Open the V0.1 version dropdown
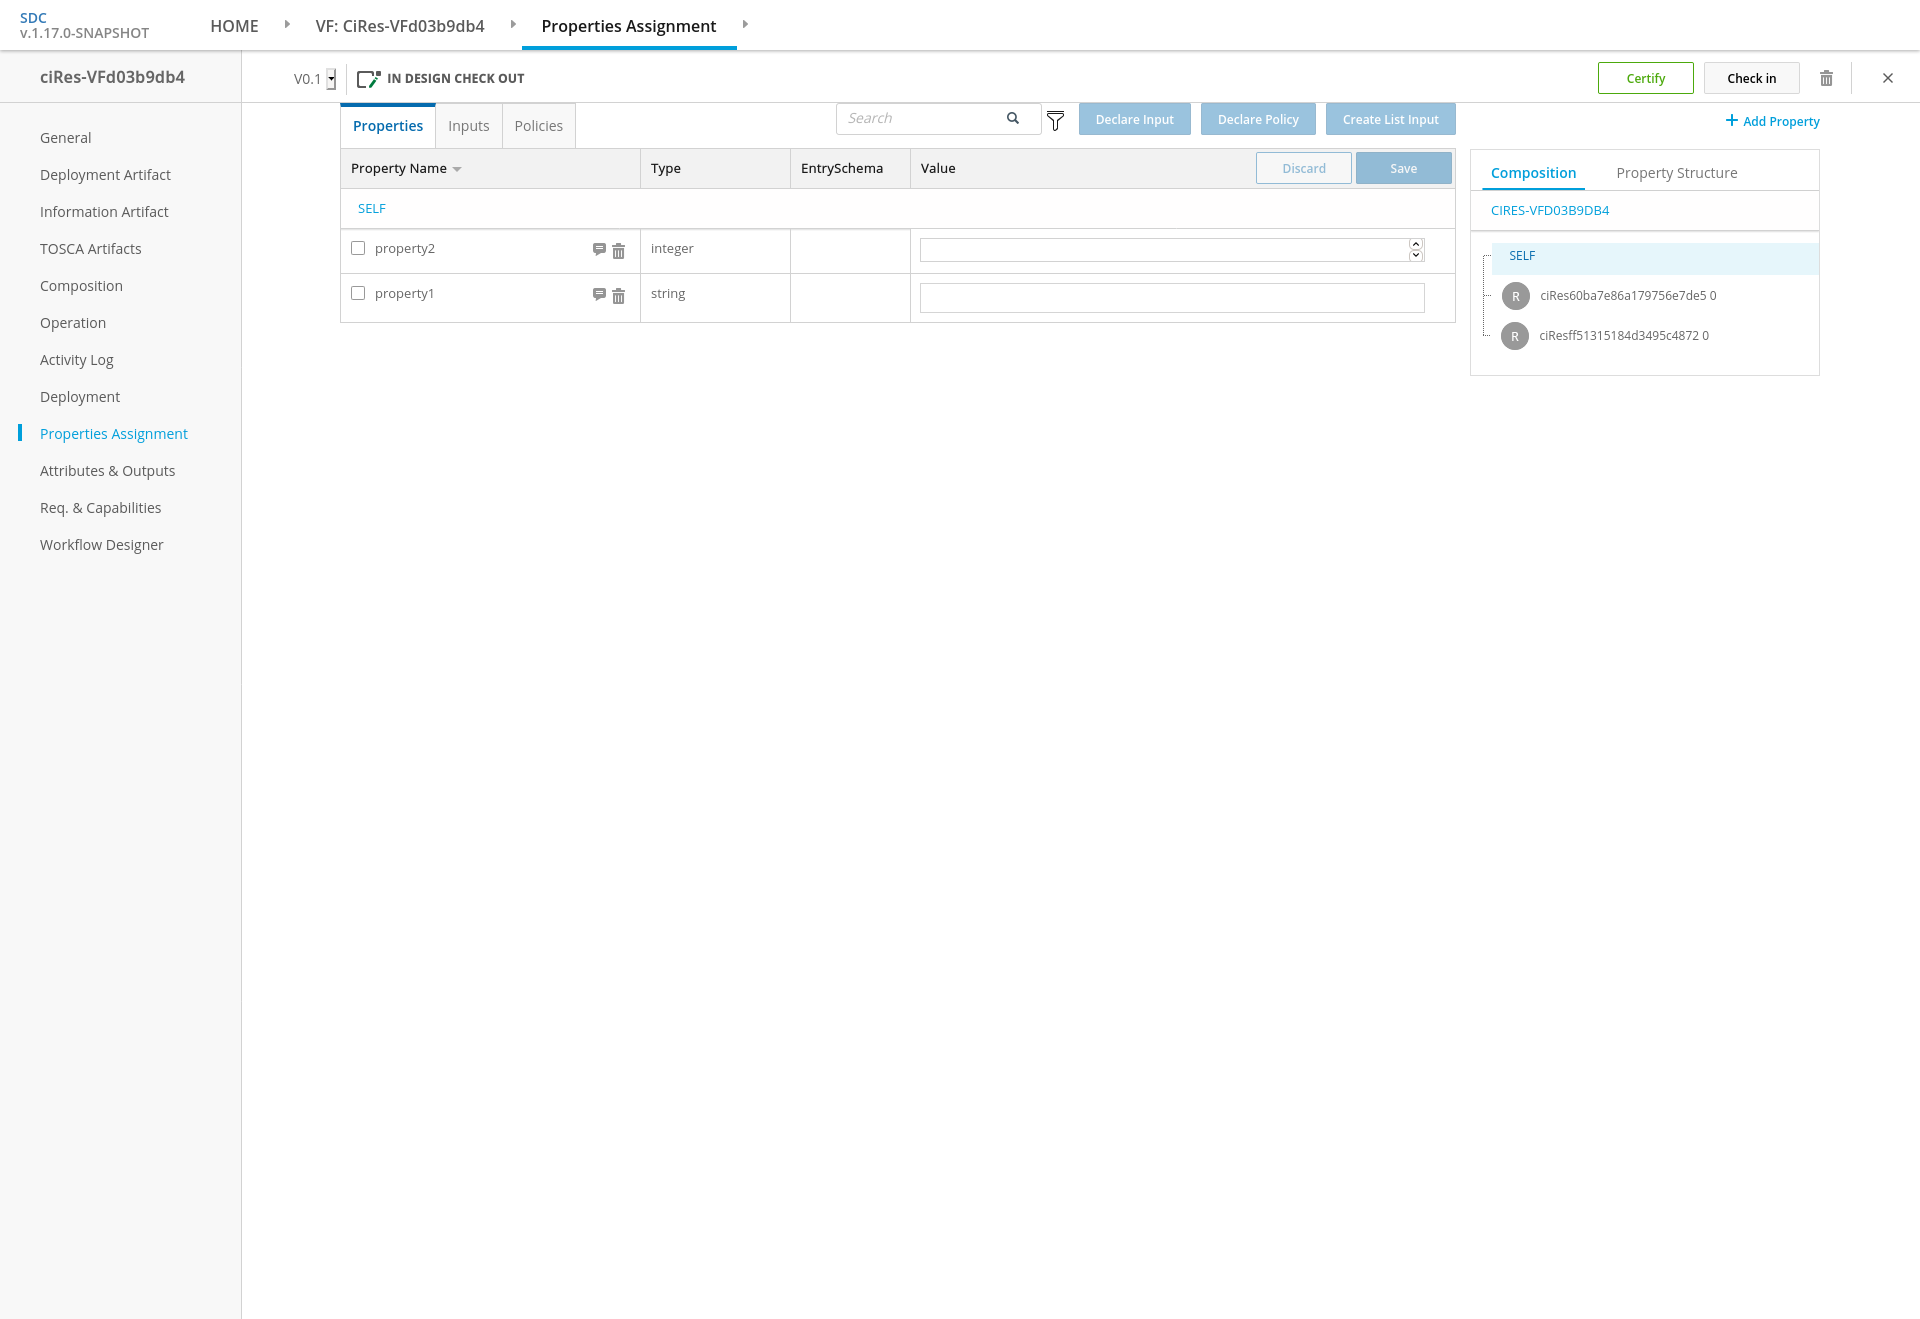Viewport: 1920px width, 1319px height. tap(331, 79)
